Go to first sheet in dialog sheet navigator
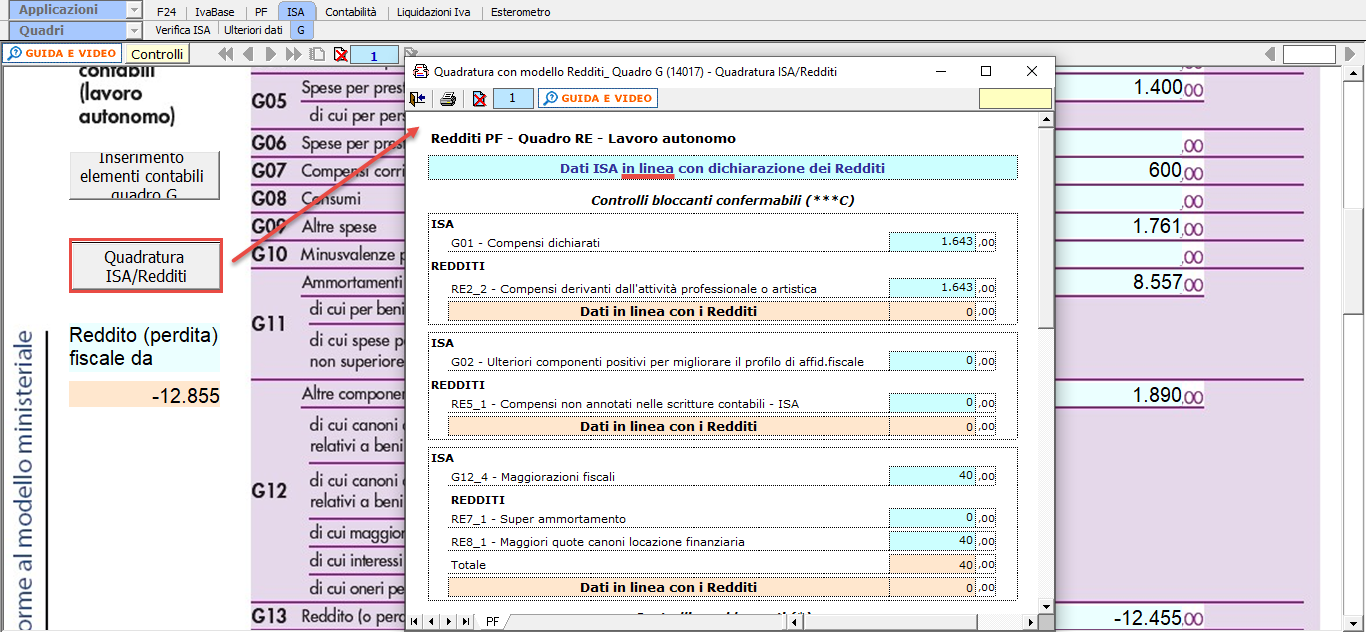The image size is (1366, 632). pos(416,622)
